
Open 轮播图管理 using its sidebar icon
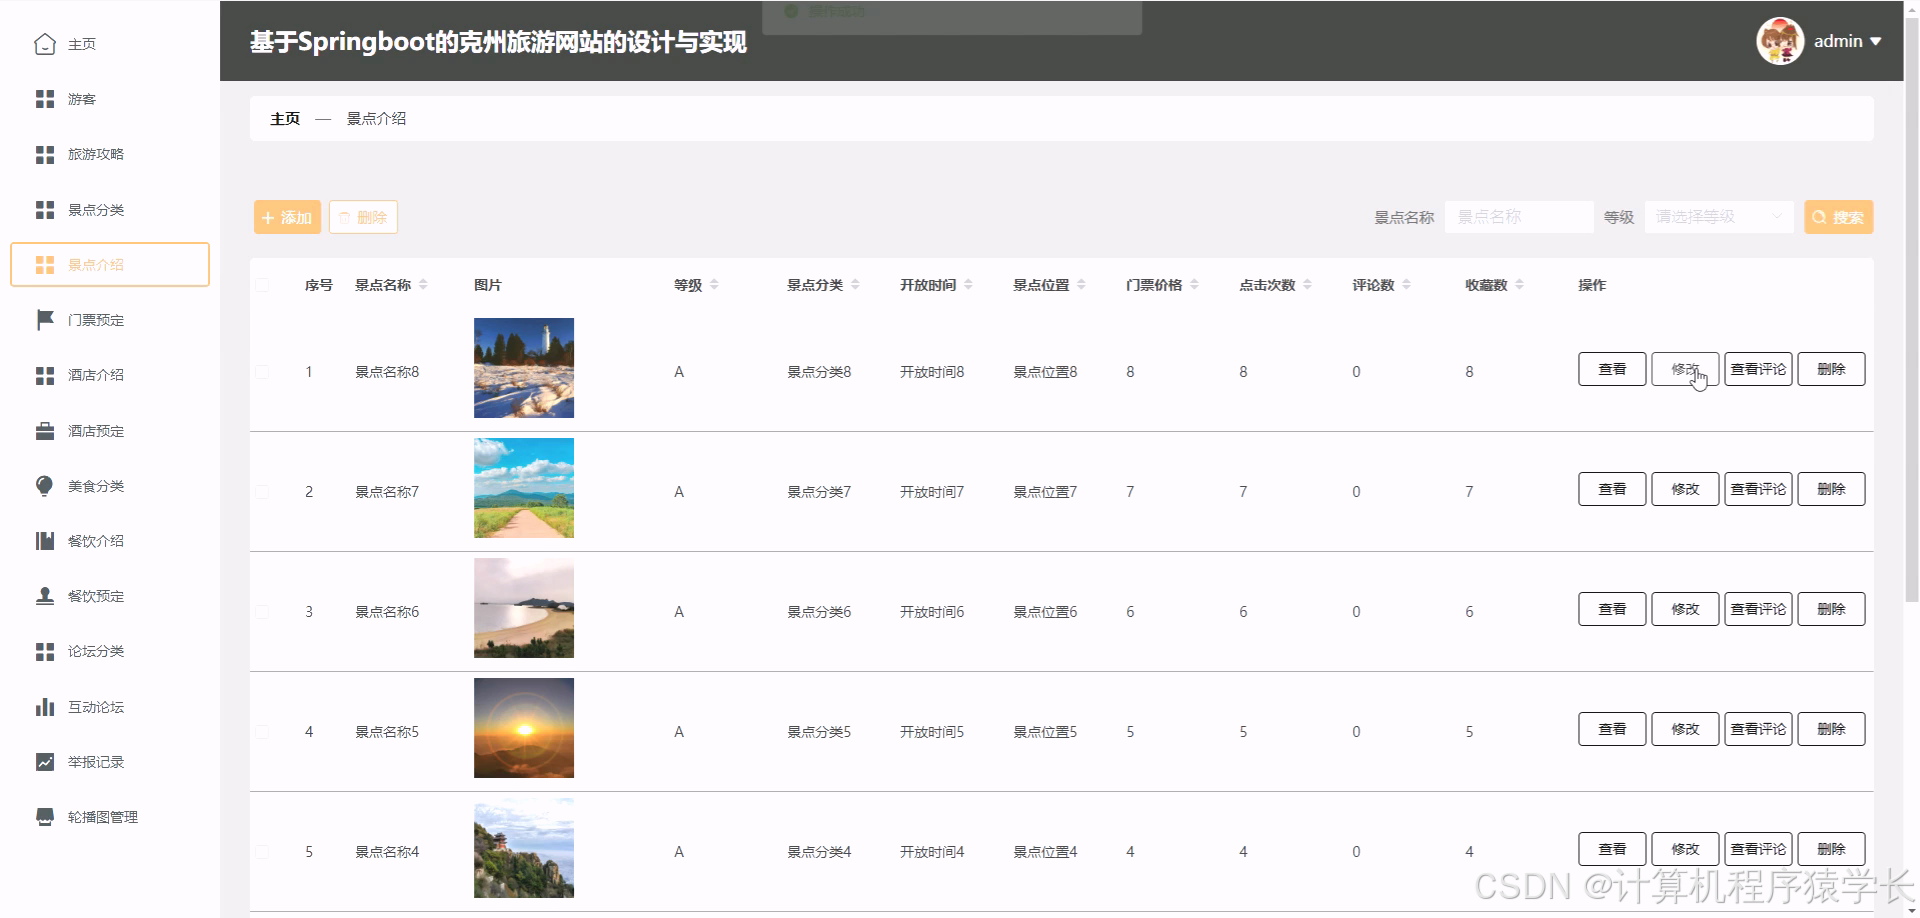(x=44, y=816)
